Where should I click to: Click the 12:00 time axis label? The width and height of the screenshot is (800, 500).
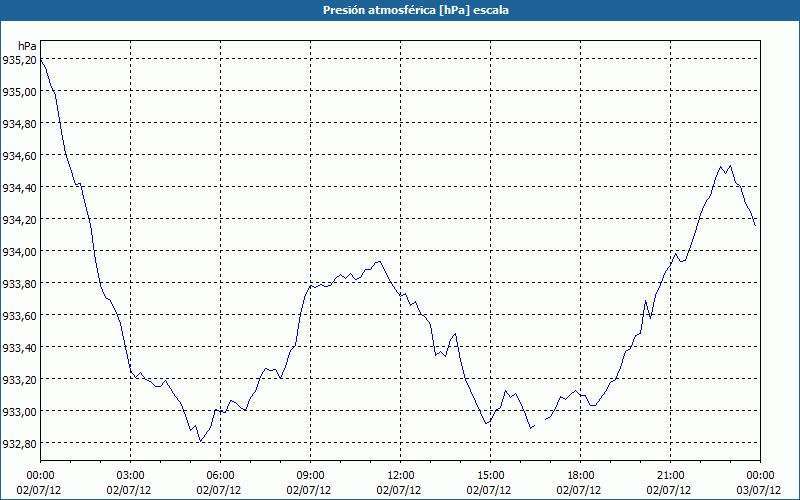401,475
